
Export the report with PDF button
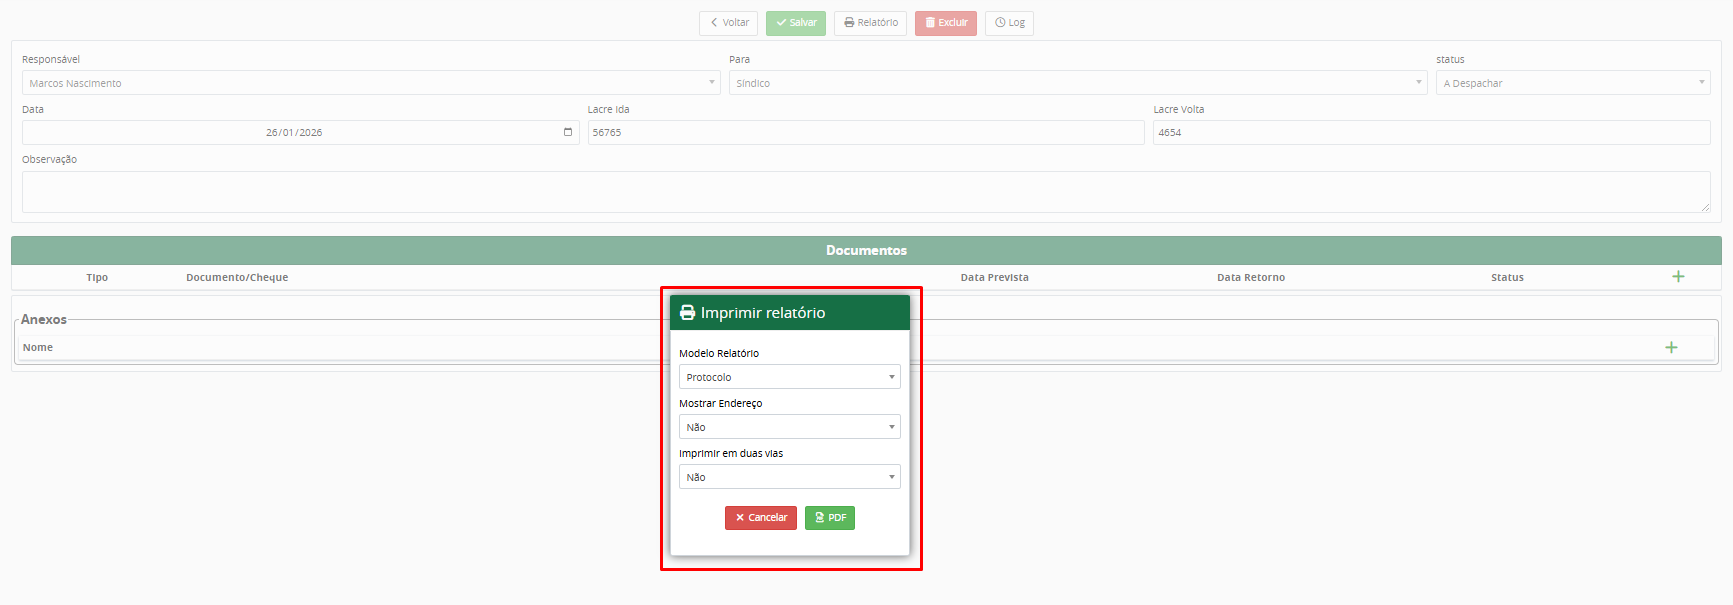(829, 517)
